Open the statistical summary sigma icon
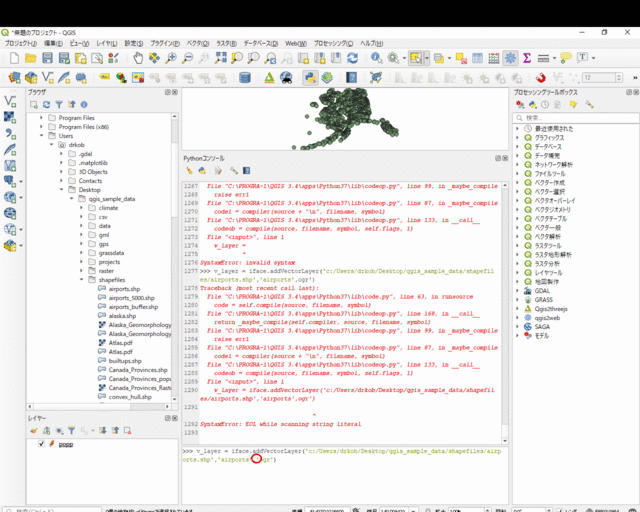The height and width of the screenshot is (512, 640). 527,58
